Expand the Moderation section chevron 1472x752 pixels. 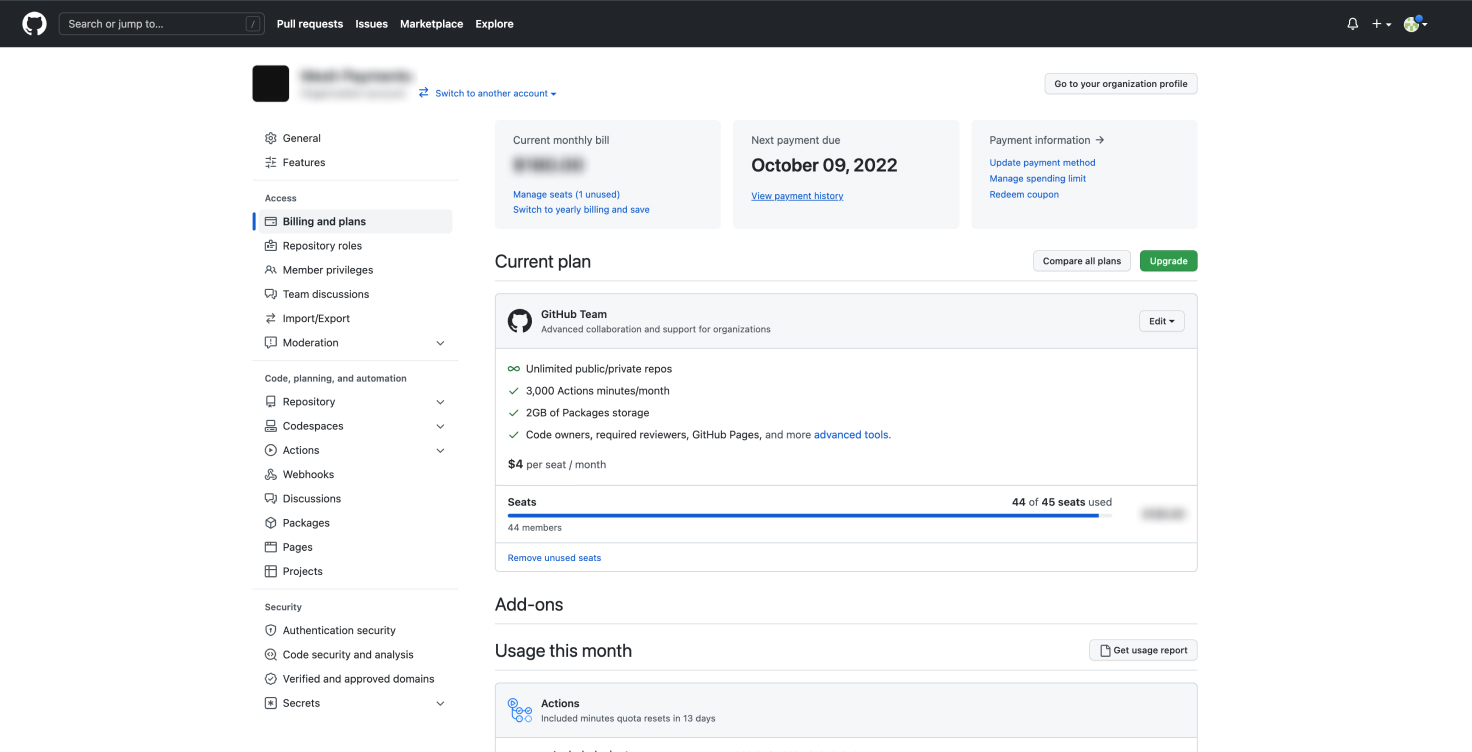coord(440,343)
